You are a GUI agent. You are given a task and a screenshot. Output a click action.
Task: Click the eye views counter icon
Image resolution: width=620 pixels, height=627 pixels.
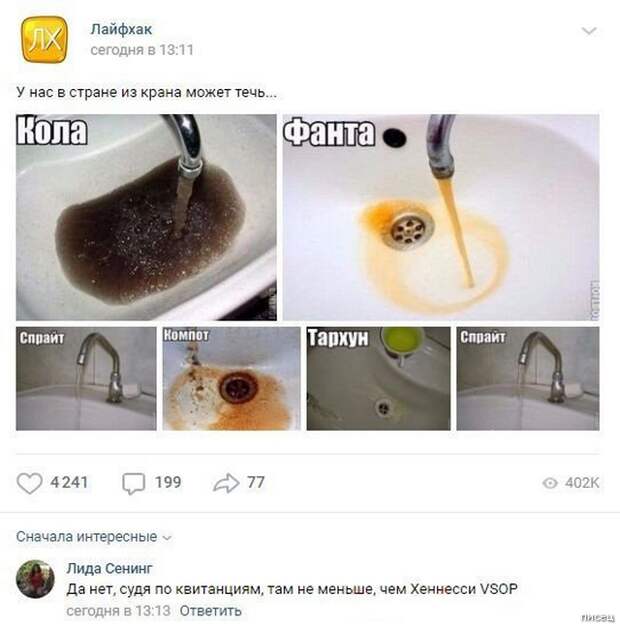tap(550, 483)
